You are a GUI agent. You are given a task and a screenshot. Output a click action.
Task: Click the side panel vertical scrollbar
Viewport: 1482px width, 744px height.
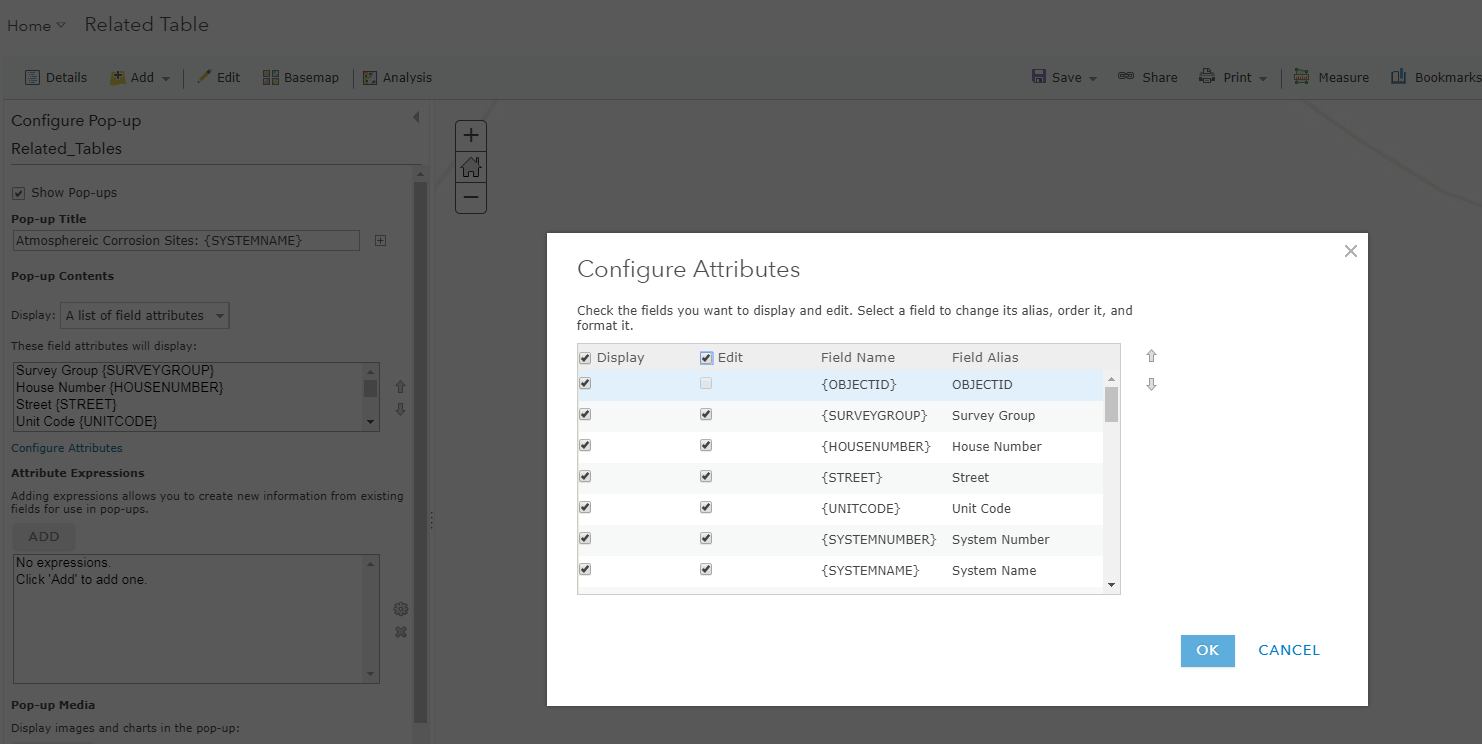coord(420,452)
